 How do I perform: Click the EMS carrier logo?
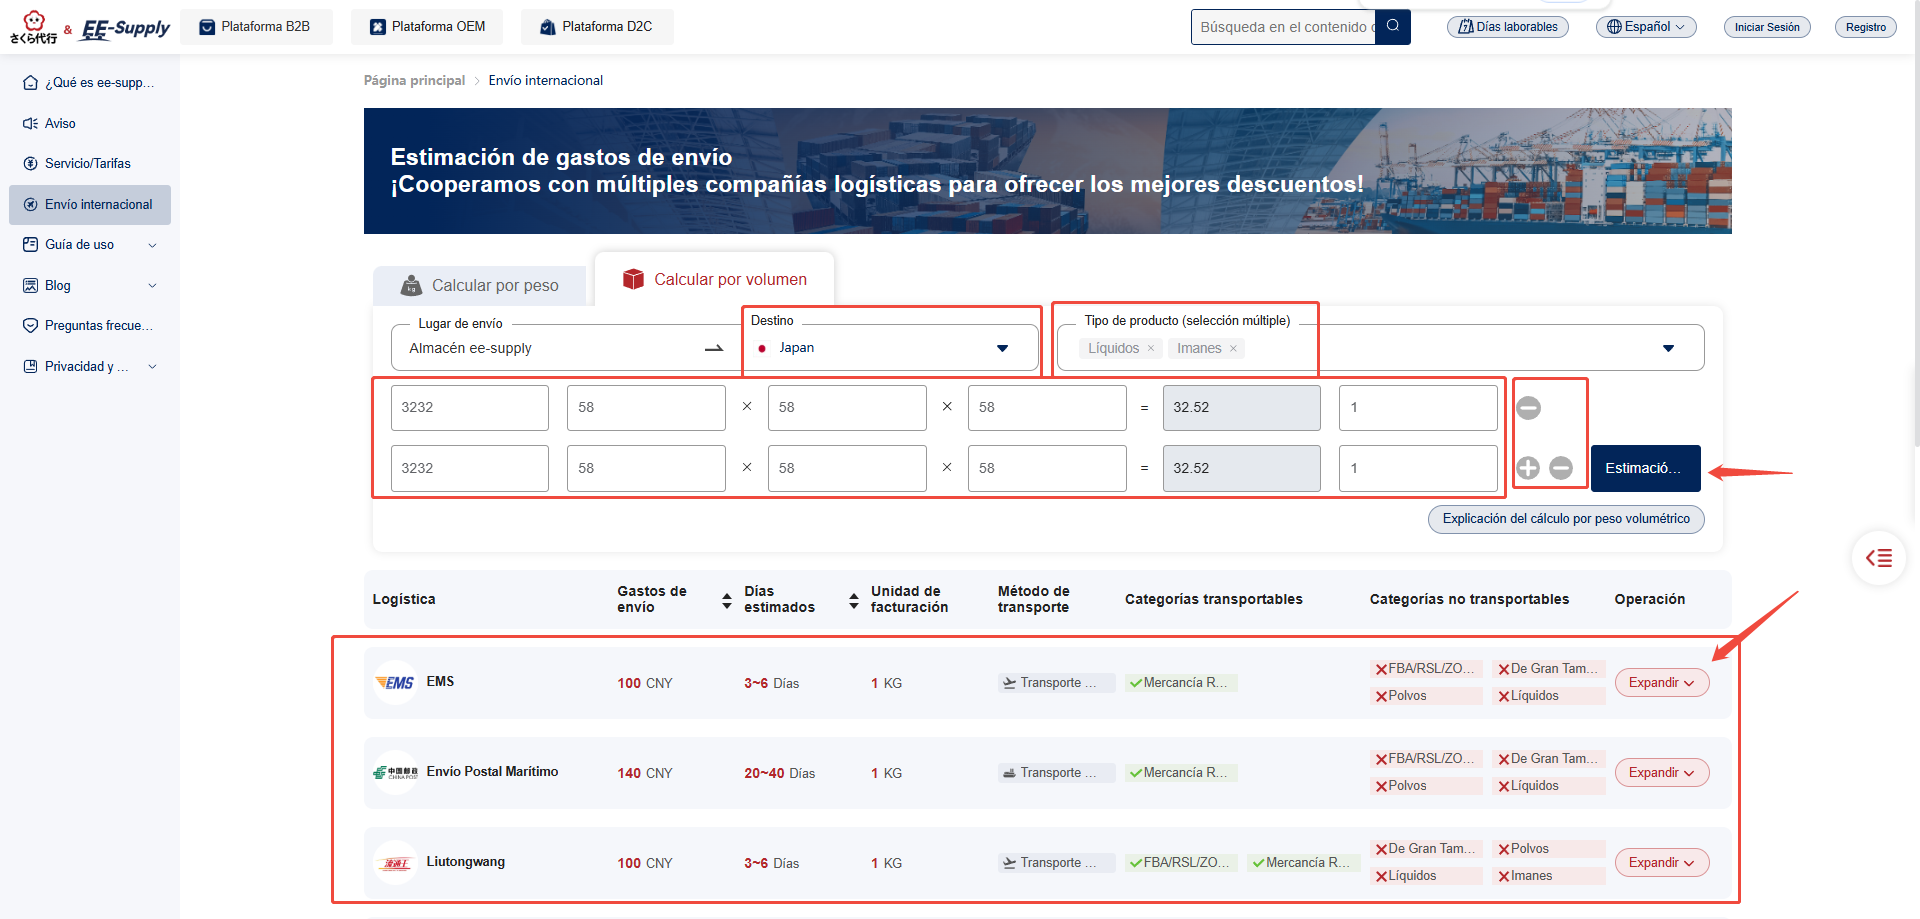click(x=395, y=683)
